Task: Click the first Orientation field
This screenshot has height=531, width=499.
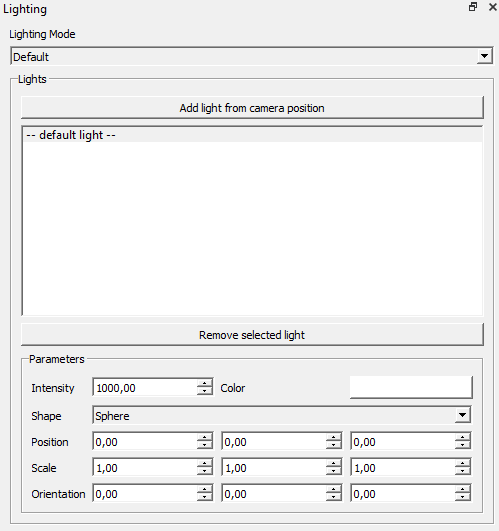Action: 145,493
